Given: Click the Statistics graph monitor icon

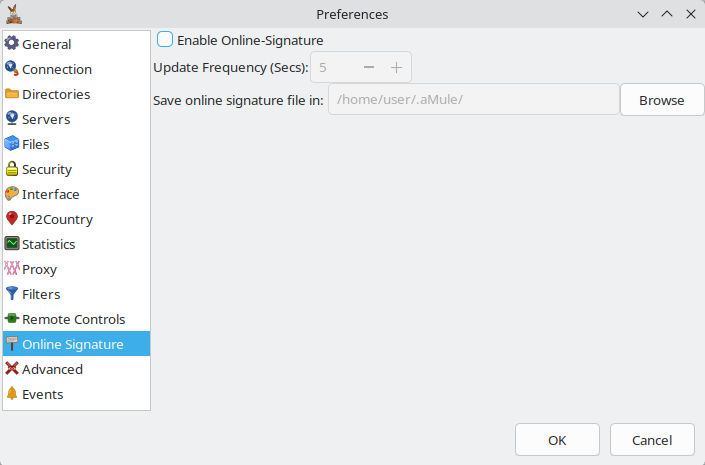Looking at the screenshot, I should (x=12, y=243).
